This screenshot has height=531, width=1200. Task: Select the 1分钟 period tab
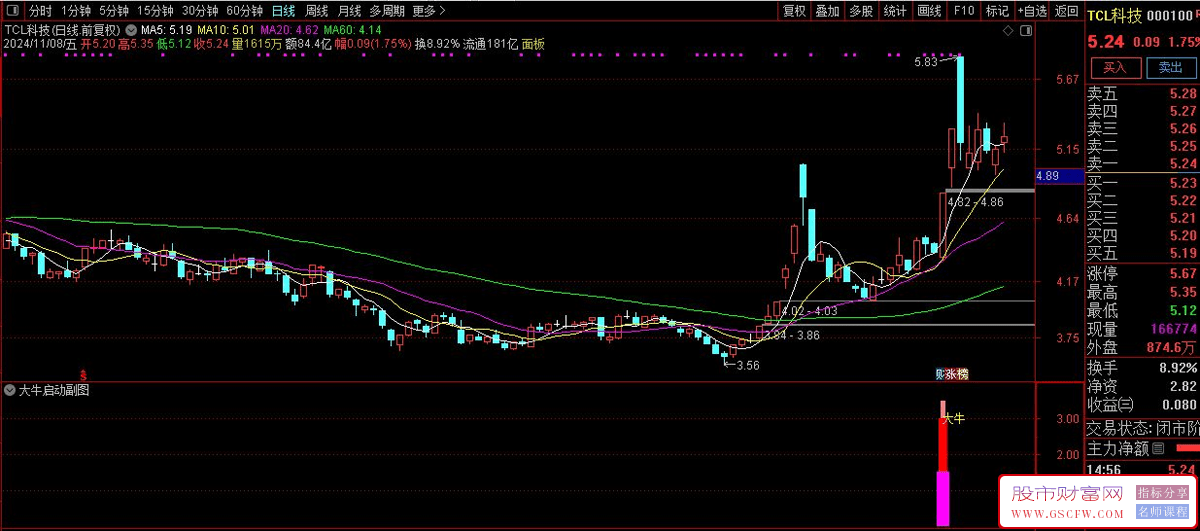click(76, 11)
